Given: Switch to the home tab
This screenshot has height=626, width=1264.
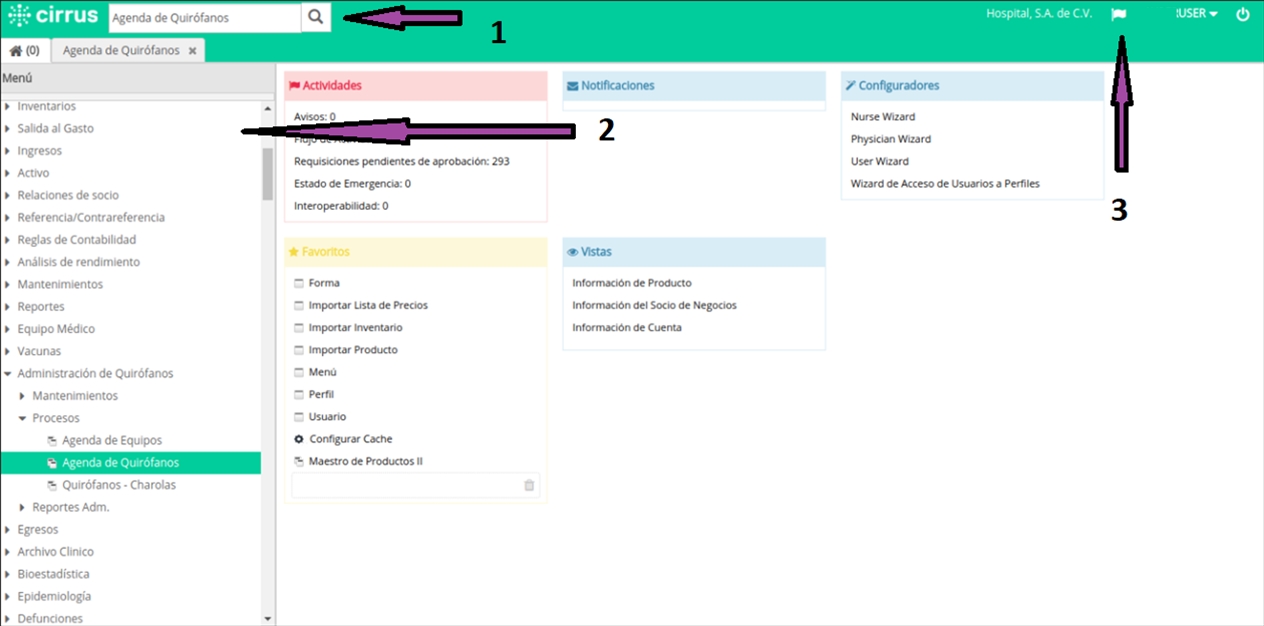Looking at the screenshot, I should click(x=24, y=50).
